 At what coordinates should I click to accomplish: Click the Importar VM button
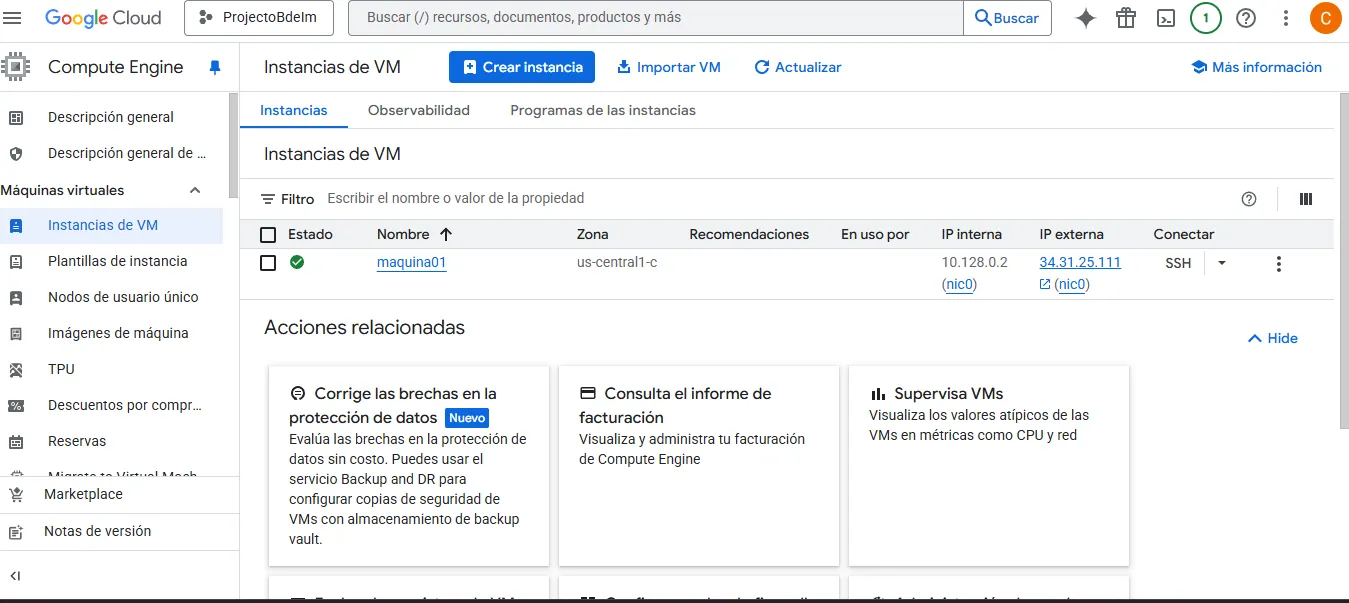pyautogui.click(x=669, y=67)
